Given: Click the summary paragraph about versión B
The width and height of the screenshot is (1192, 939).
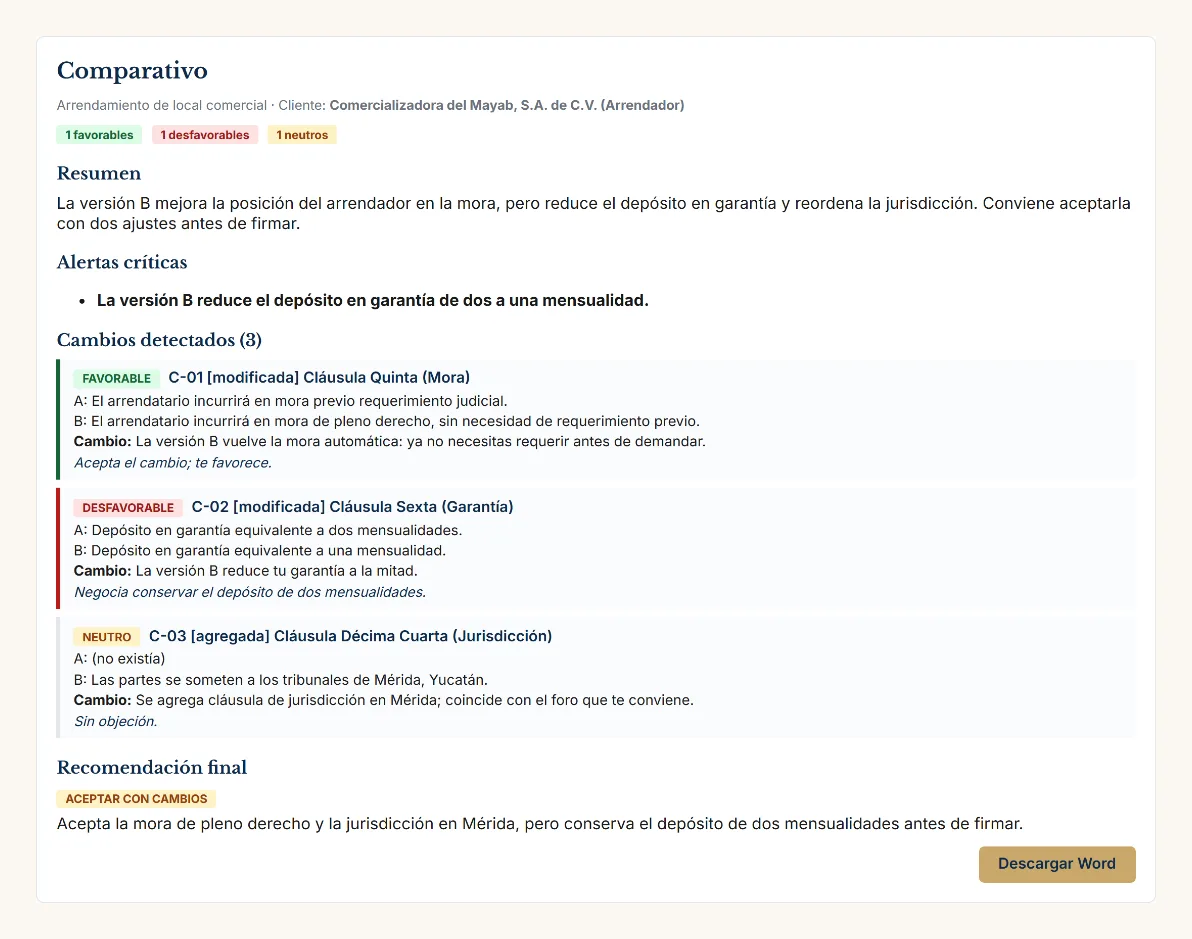Looking at the screenshot, I should pos(594,213).
